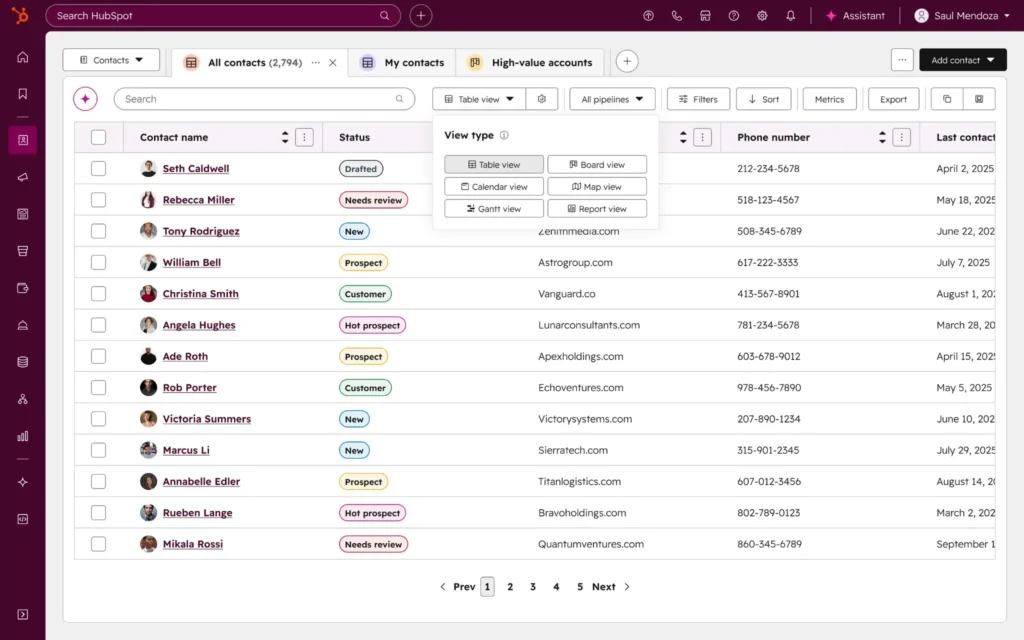The width and height of the screenshot is (1024, 640).
Task: Open the reporting bar chart icon in sidebar
Action: pyautogui.click(x=22, y=436)
